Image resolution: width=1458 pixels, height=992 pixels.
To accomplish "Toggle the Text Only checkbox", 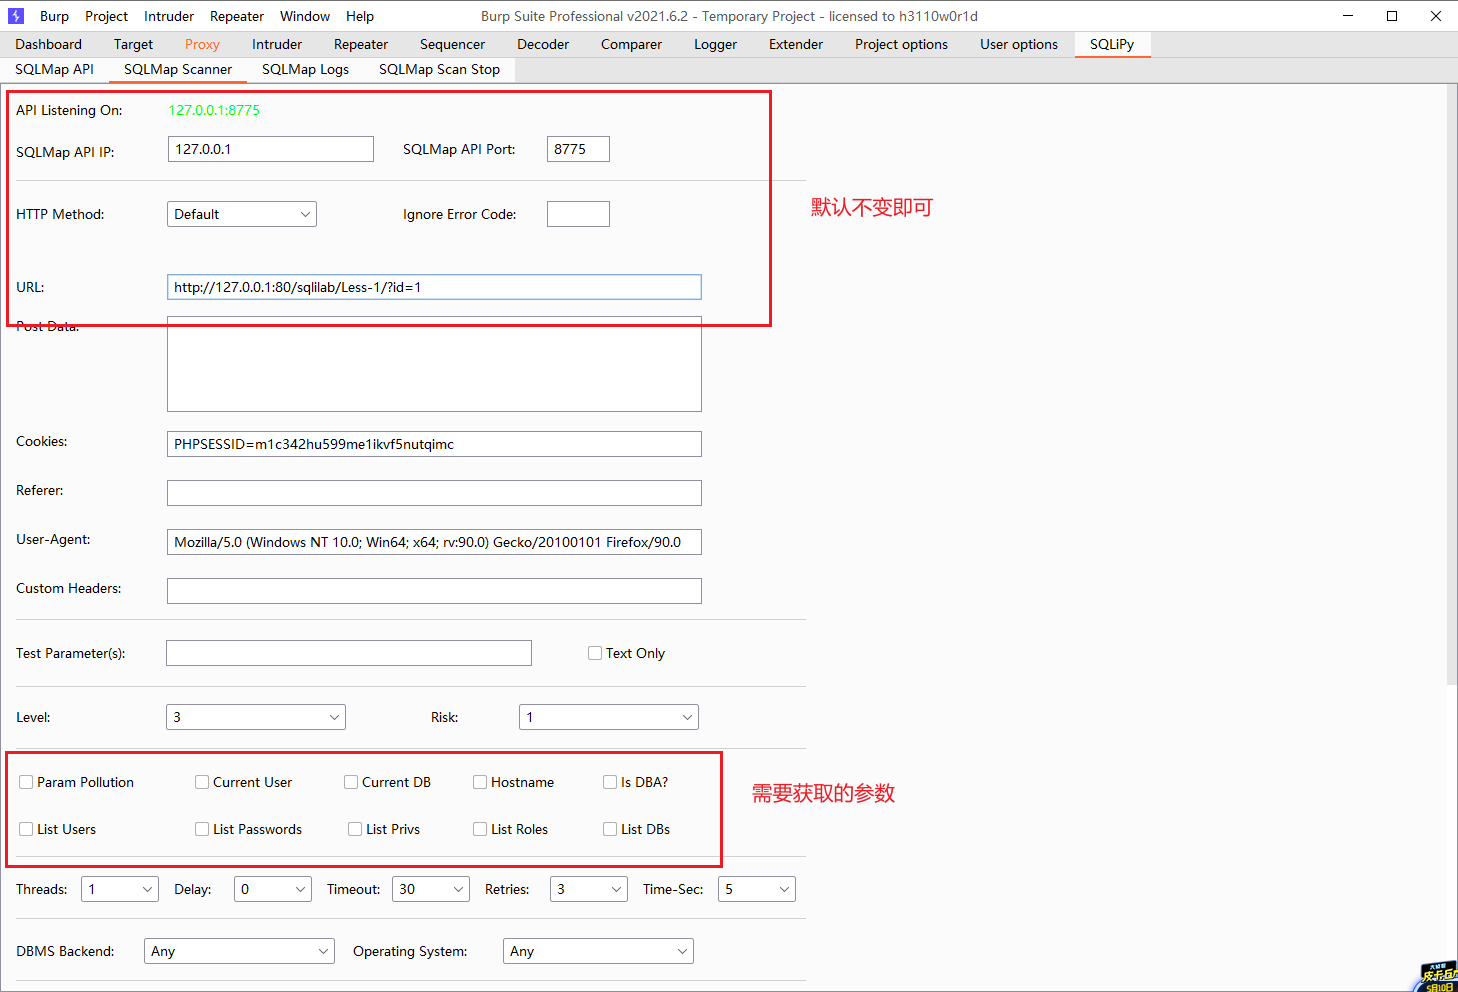I will pos(595,653).
